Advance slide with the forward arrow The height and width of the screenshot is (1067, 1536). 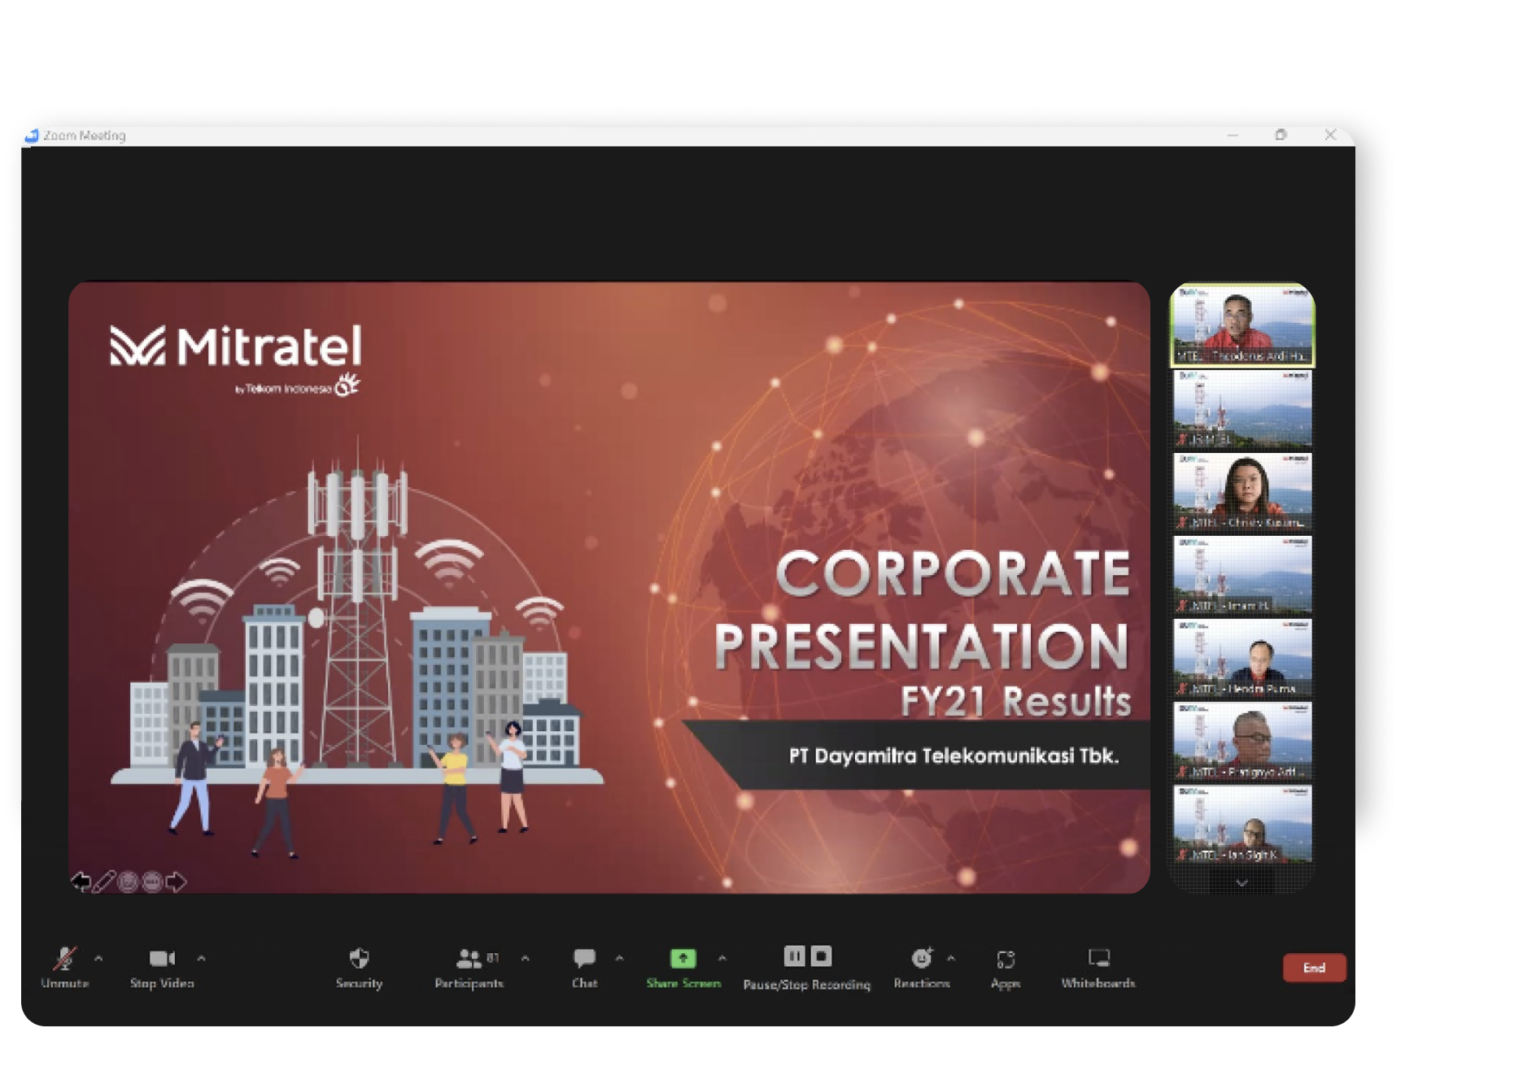pos(176,882)
